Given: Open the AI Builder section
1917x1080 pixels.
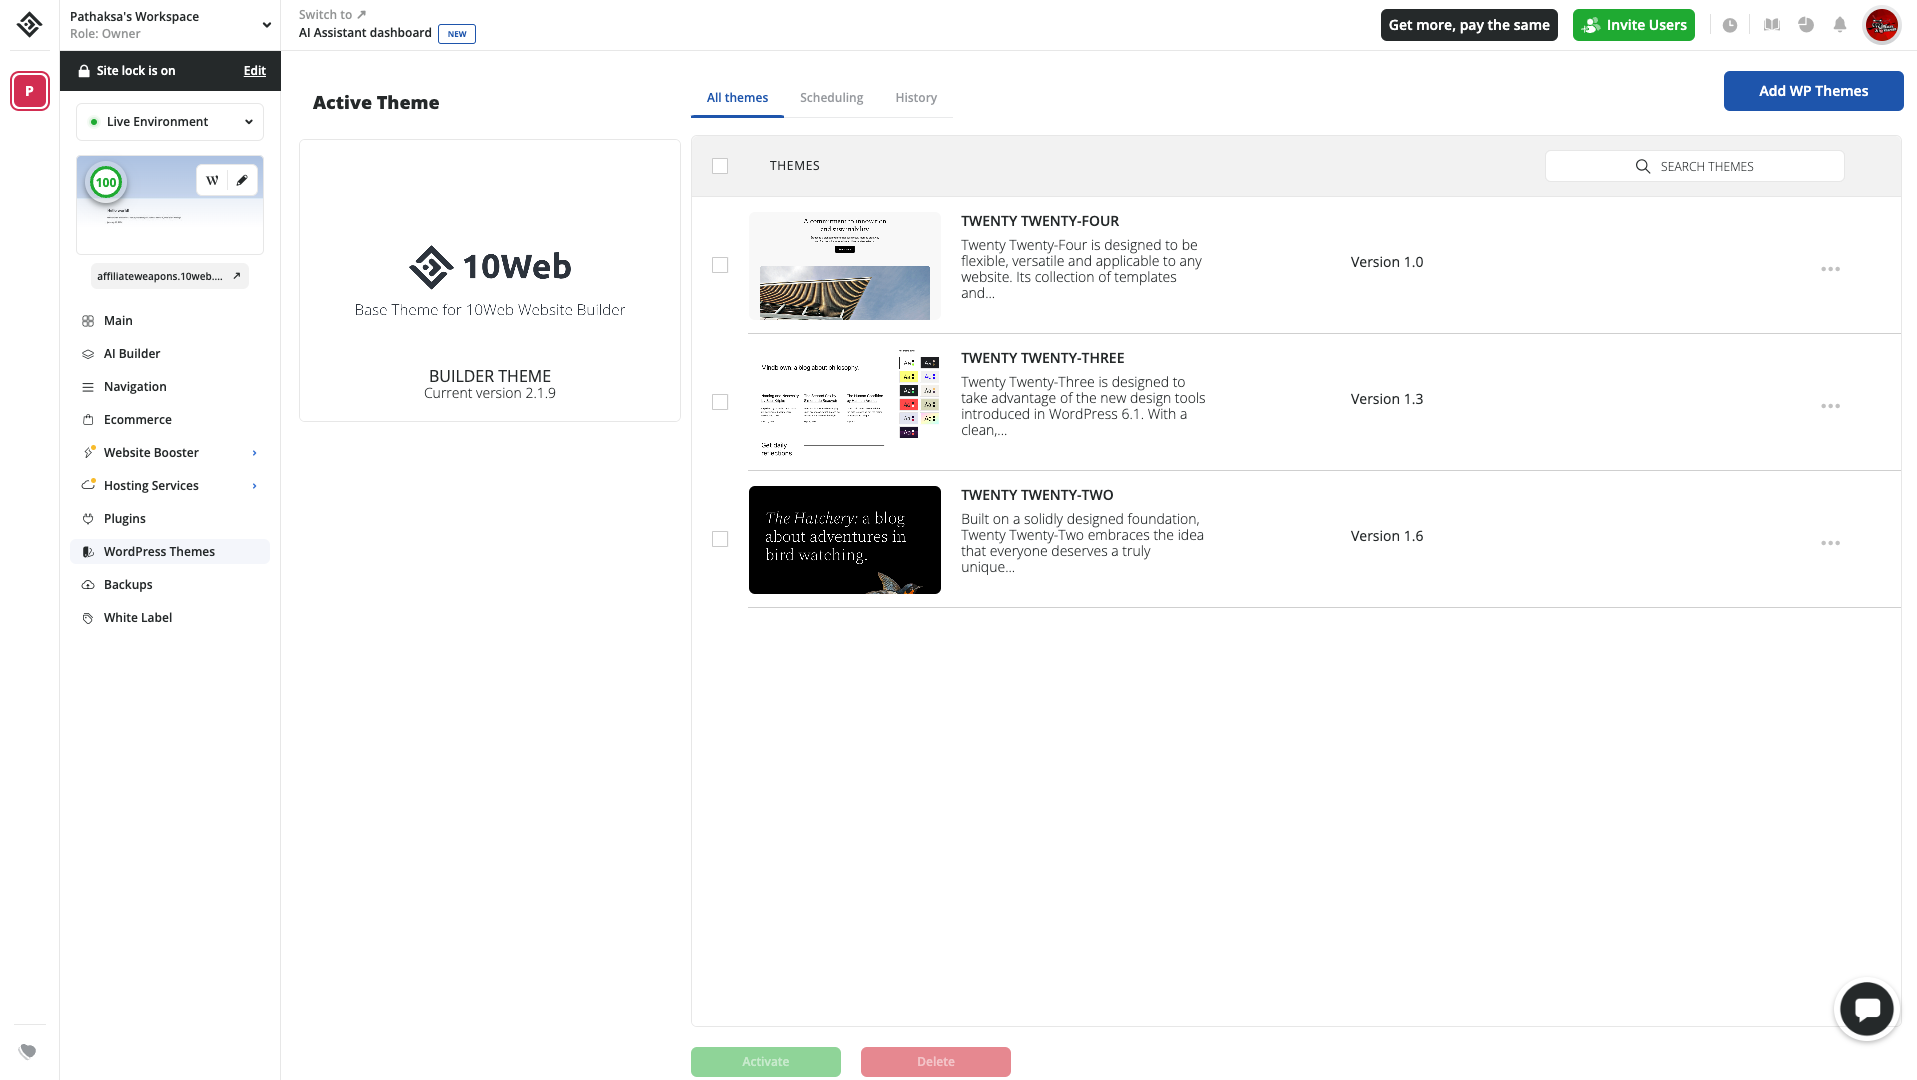Looking at the screenshot, I should pos(132,353).
